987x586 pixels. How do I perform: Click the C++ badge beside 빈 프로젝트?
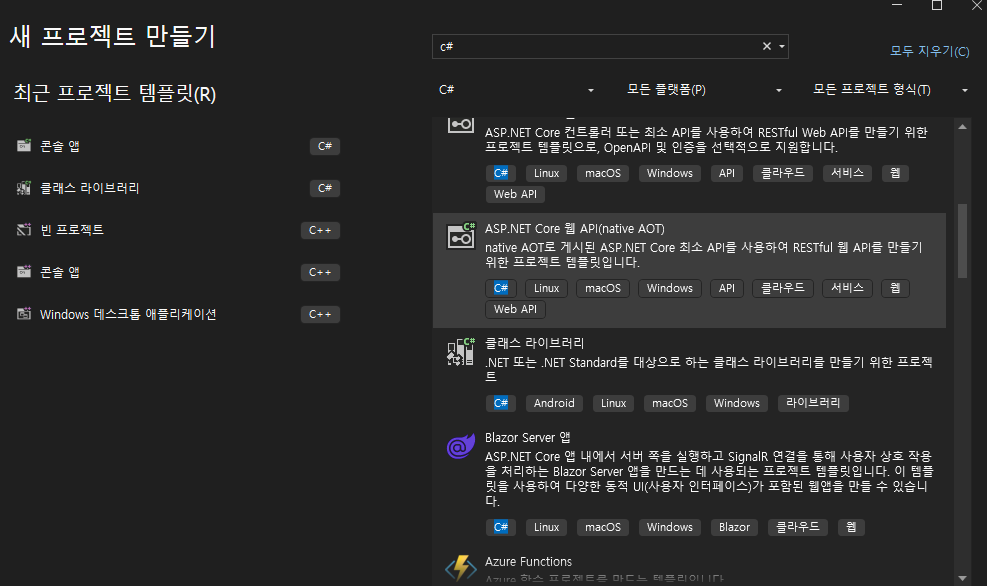320,230
